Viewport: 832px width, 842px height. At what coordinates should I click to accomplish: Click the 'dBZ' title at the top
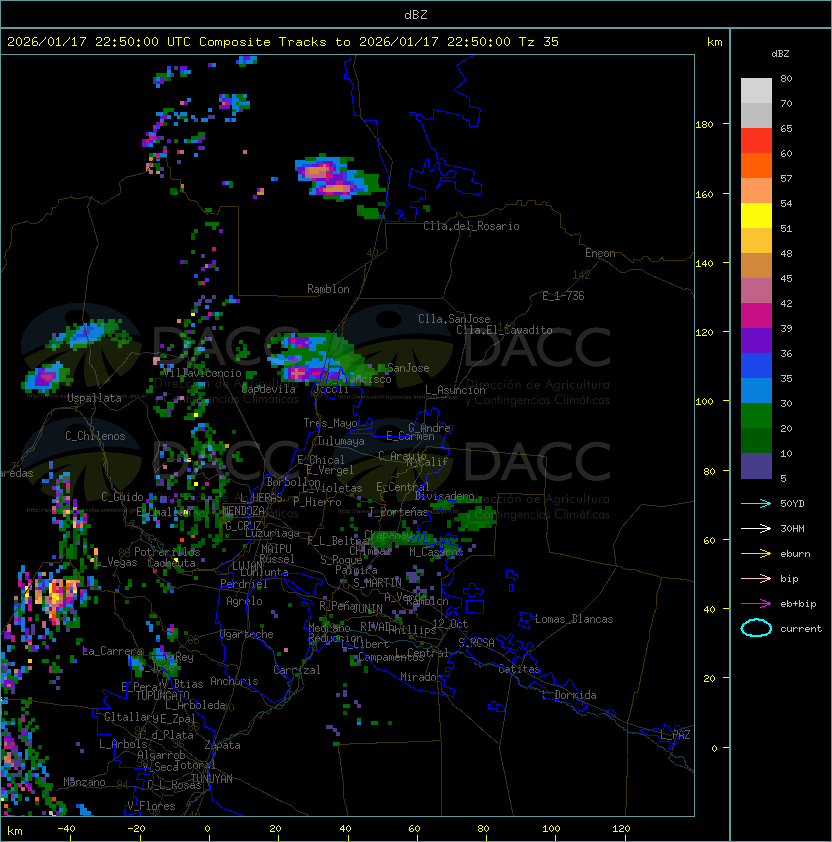416,14
